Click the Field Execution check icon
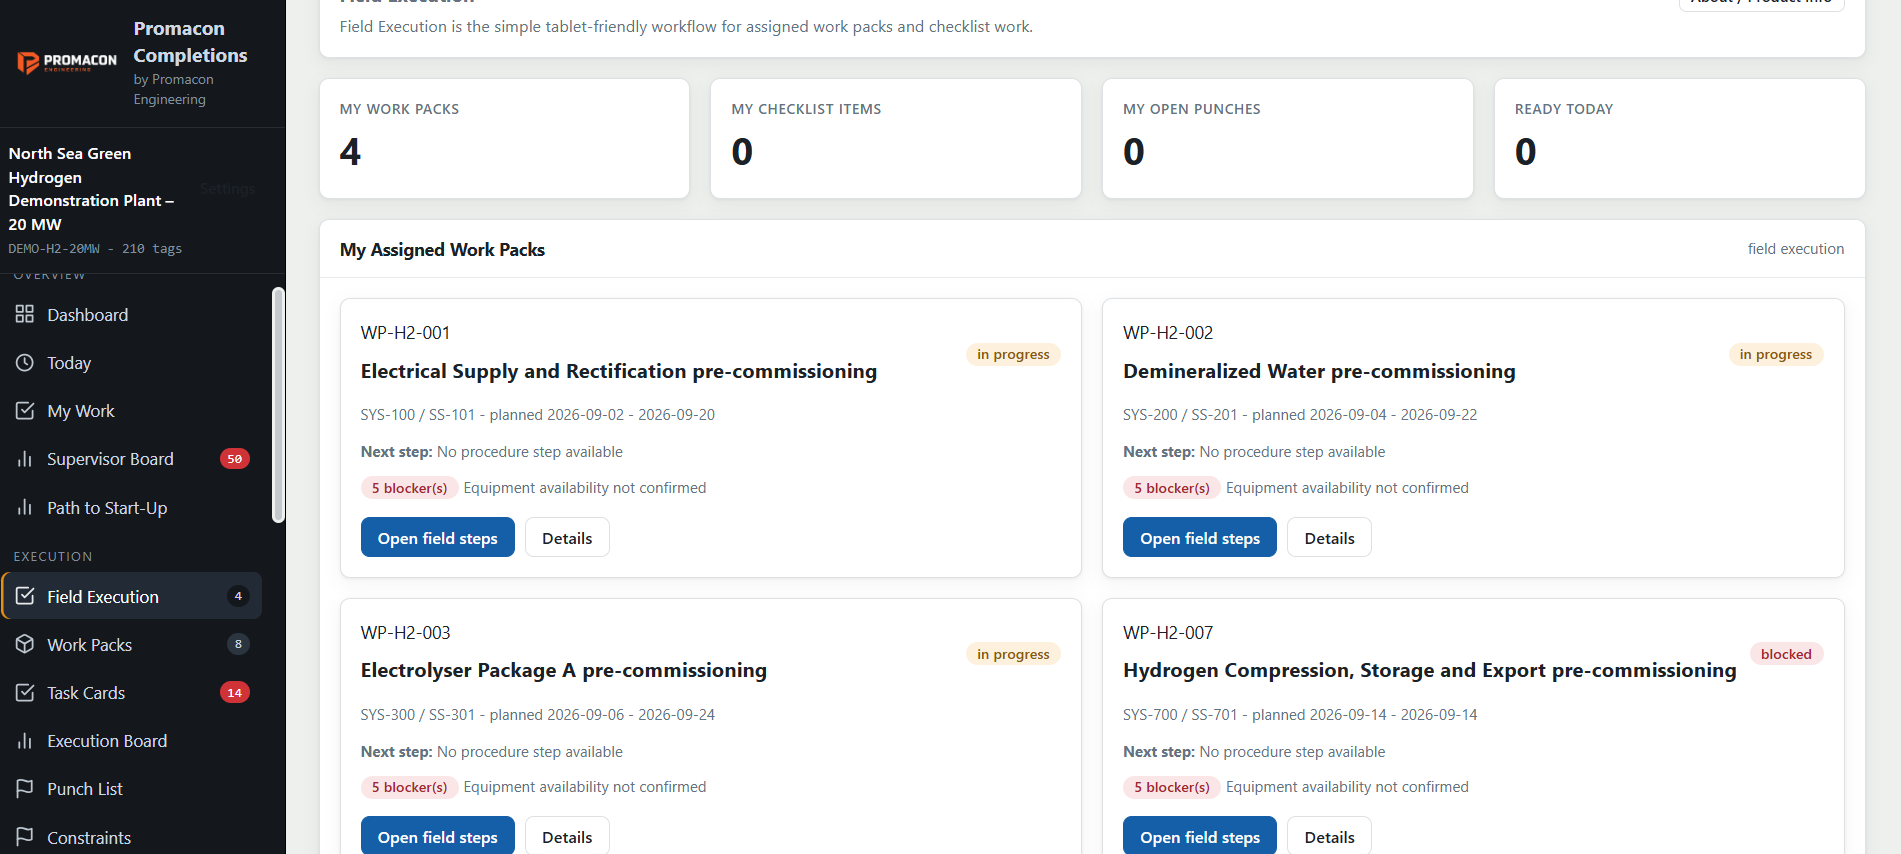The image size is (1901, 854). point(25,596)
